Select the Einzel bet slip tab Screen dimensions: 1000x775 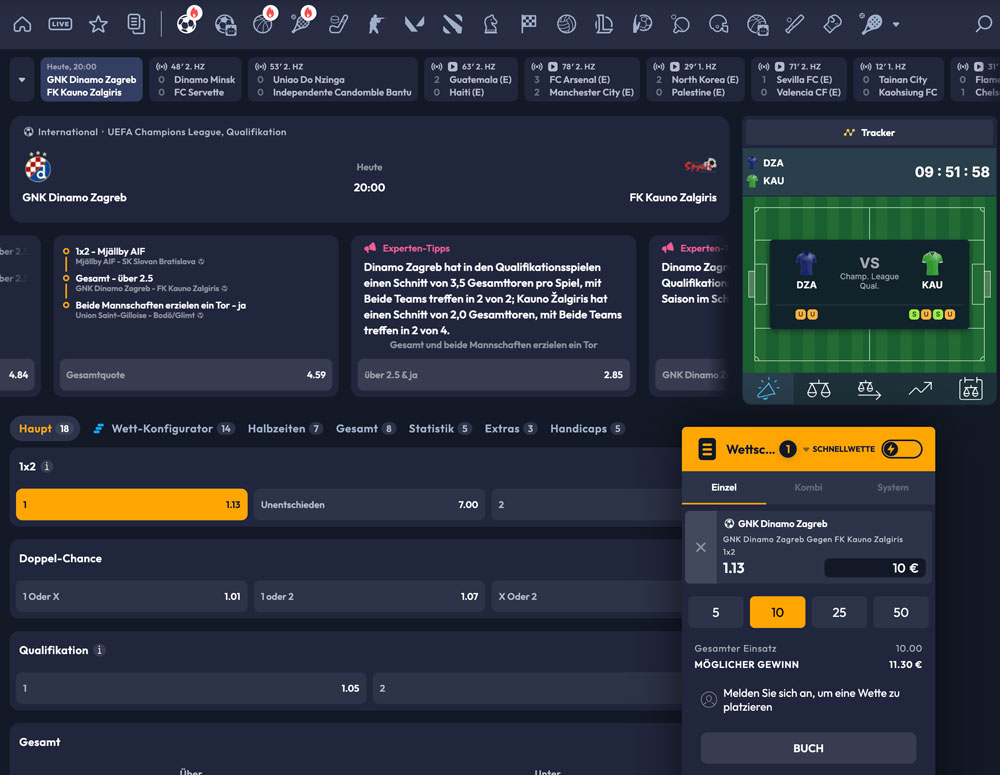724,487
